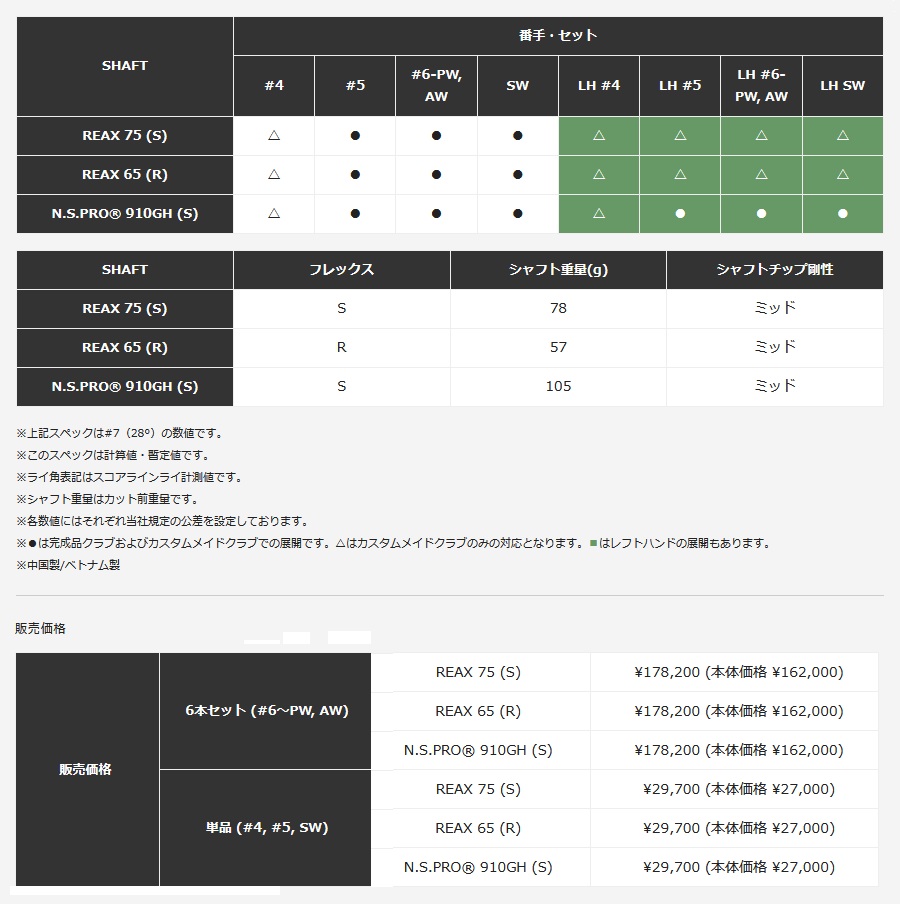Image resolution: width=900 pixels, height=904 pixels.
Task: Click the triangle in REAX 75 (S) #4 cell
Action: (x=274, y=135)
